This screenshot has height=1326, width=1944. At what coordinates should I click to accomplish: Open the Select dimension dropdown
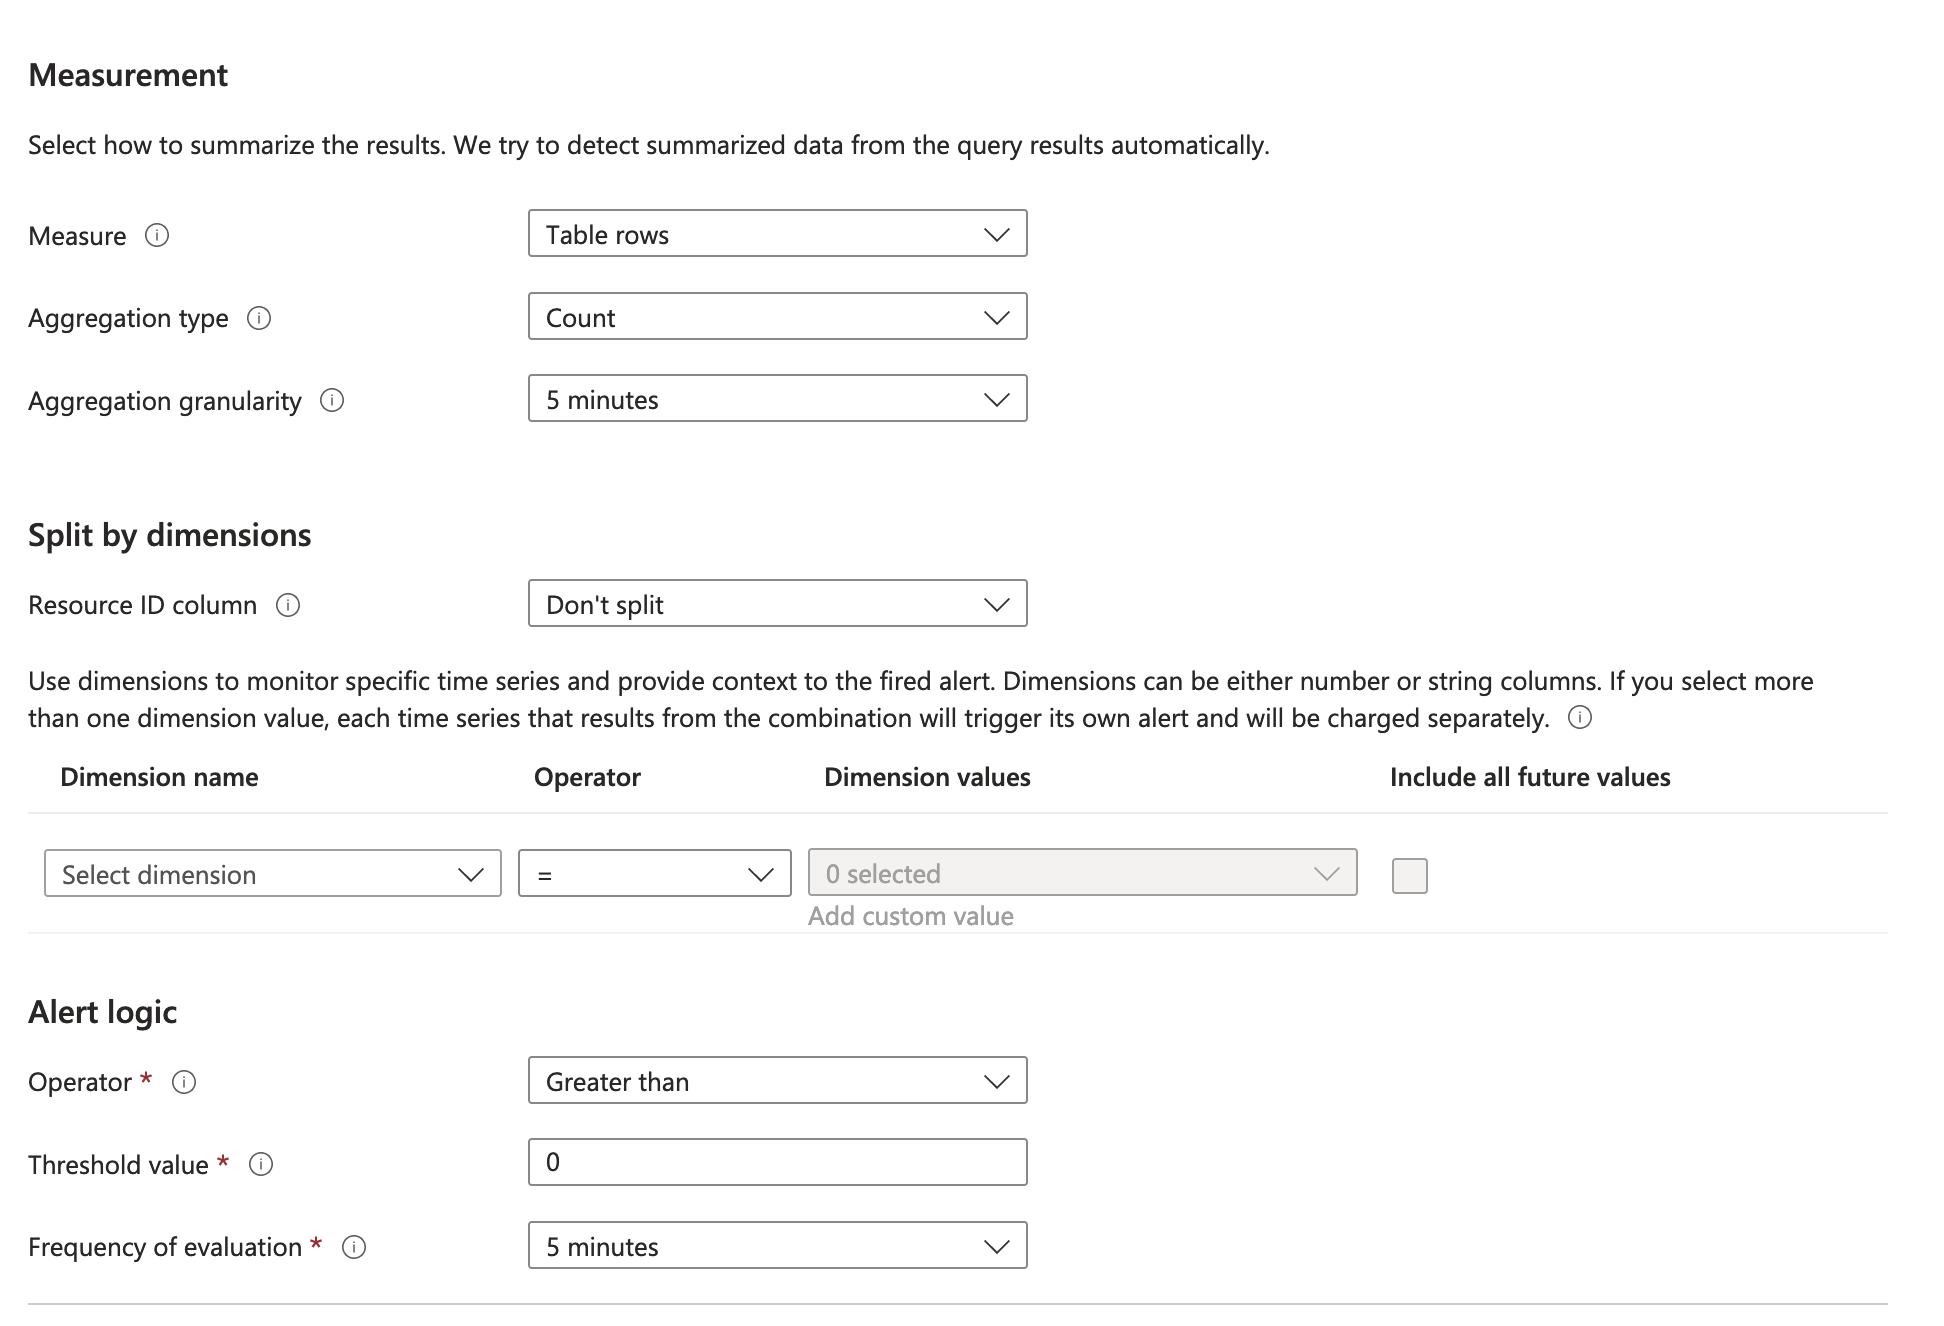click(x=272, y=874)
